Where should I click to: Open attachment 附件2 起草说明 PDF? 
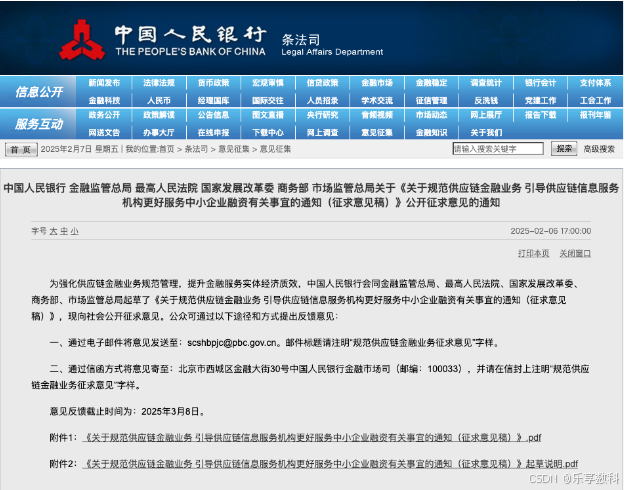pos(330,464)
